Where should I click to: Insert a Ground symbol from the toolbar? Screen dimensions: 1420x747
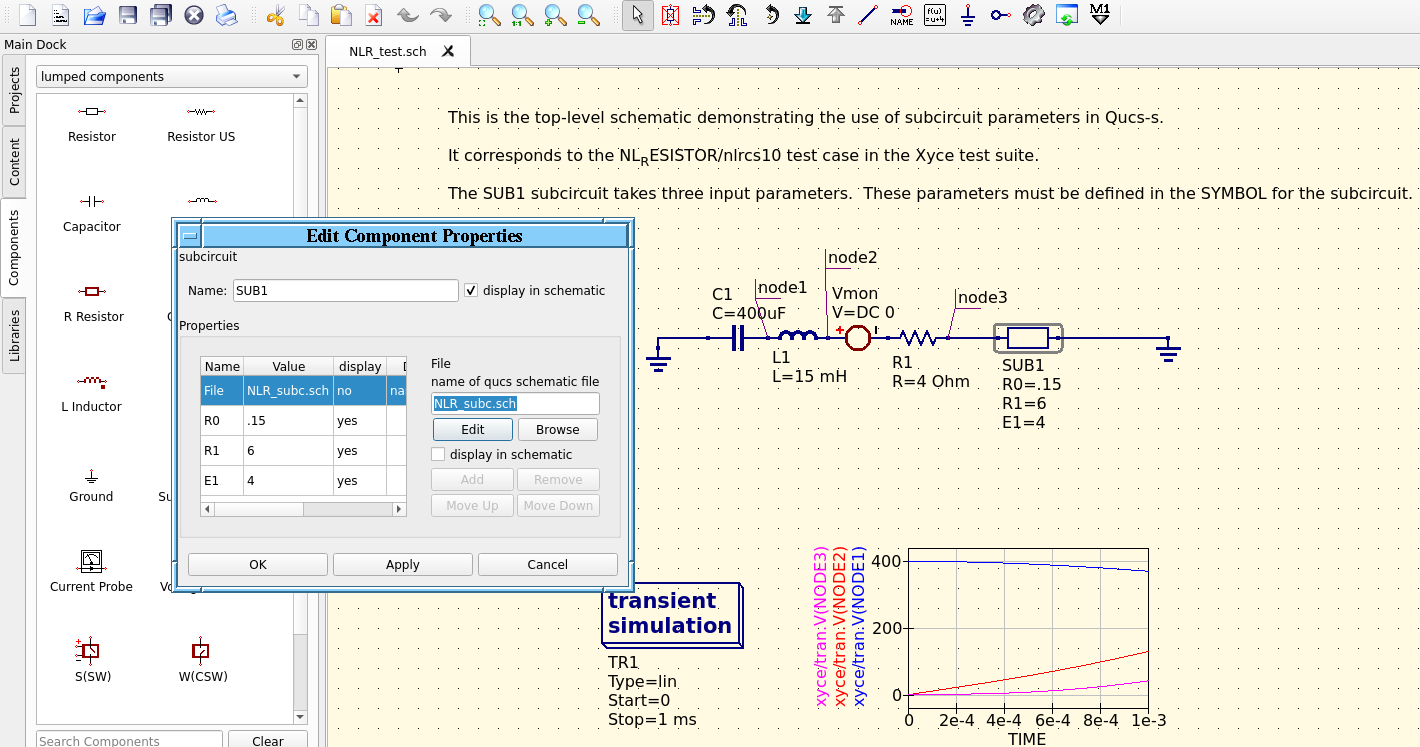pyautogui.click(x=968, y=15)
